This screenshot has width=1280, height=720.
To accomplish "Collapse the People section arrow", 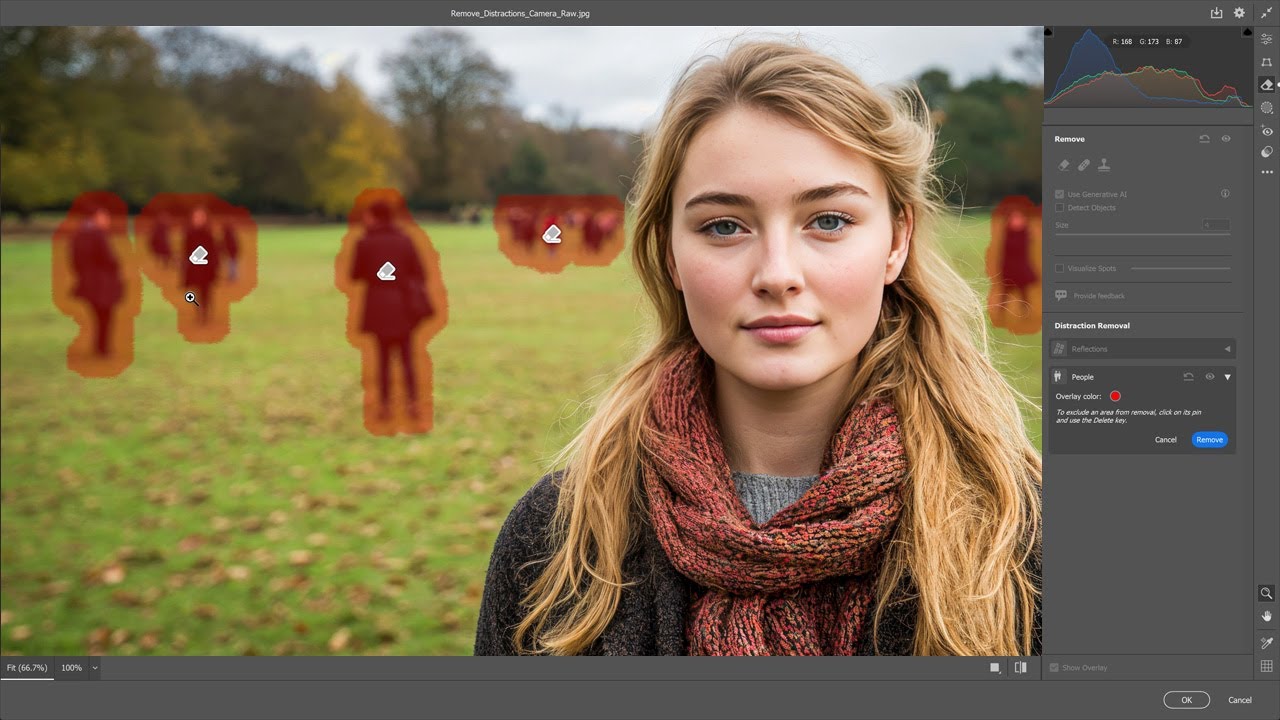I will click(x=1227, y=377).
